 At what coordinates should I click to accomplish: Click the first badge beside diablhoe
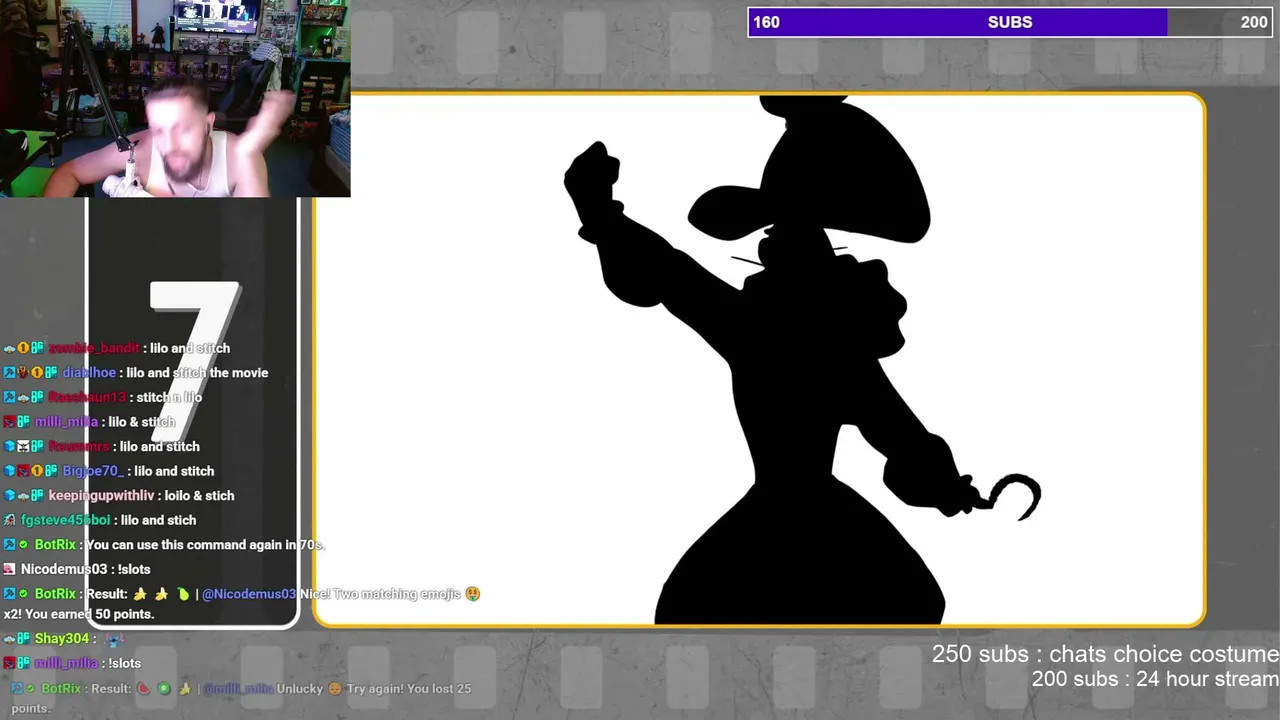[x=9, y=373]
